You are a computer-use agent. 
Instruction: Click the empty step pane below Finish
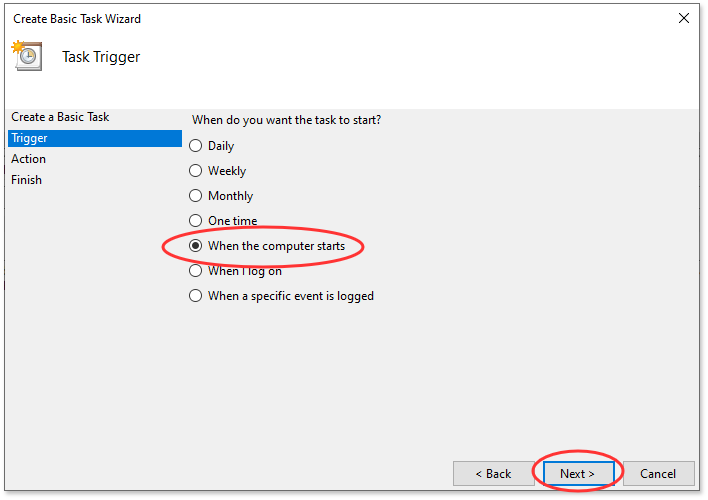point(95,320)
